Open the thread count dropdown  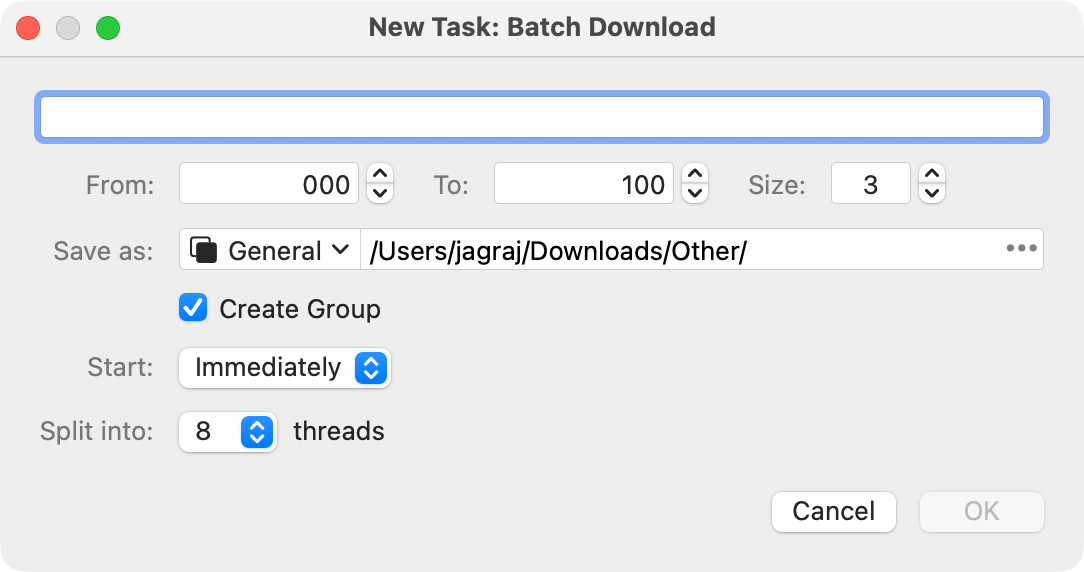[x=227, y=432]
